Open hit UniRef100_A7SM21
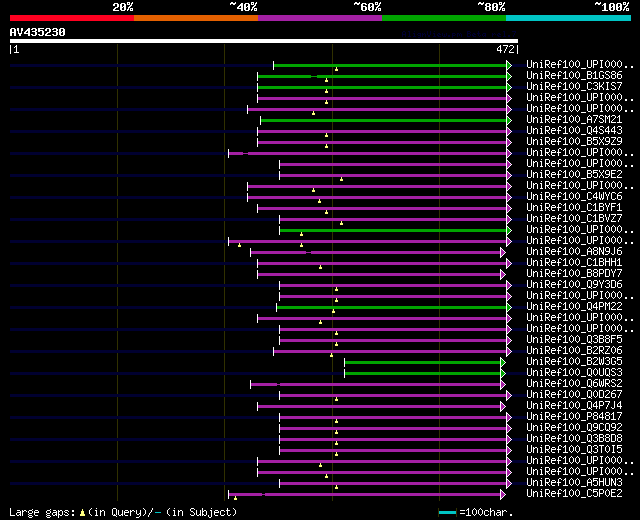640x520 pixels. [574, 120]
